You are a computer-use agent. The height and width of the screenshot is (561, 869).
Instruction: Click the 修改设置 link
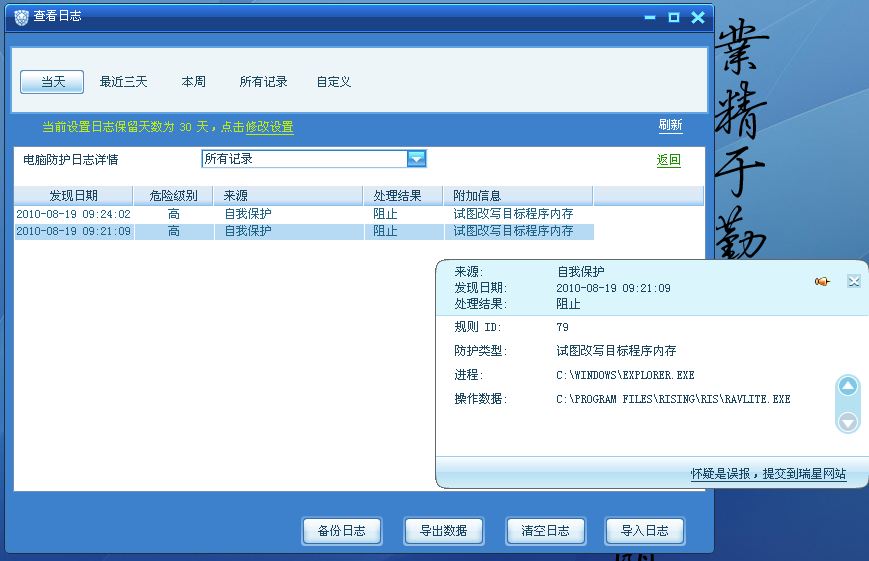pyautogui.click(x=269, y=127)
